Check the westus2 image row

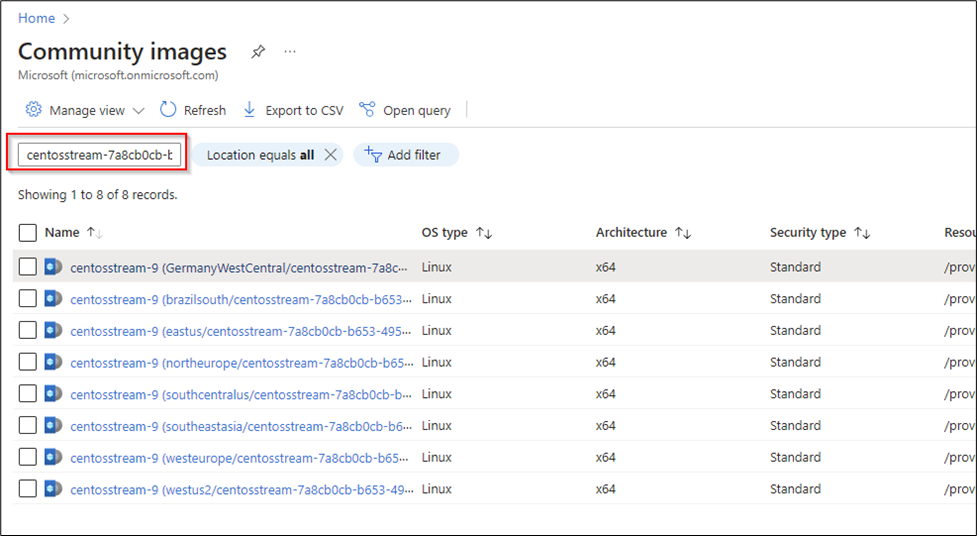click(x=27, y=489)
